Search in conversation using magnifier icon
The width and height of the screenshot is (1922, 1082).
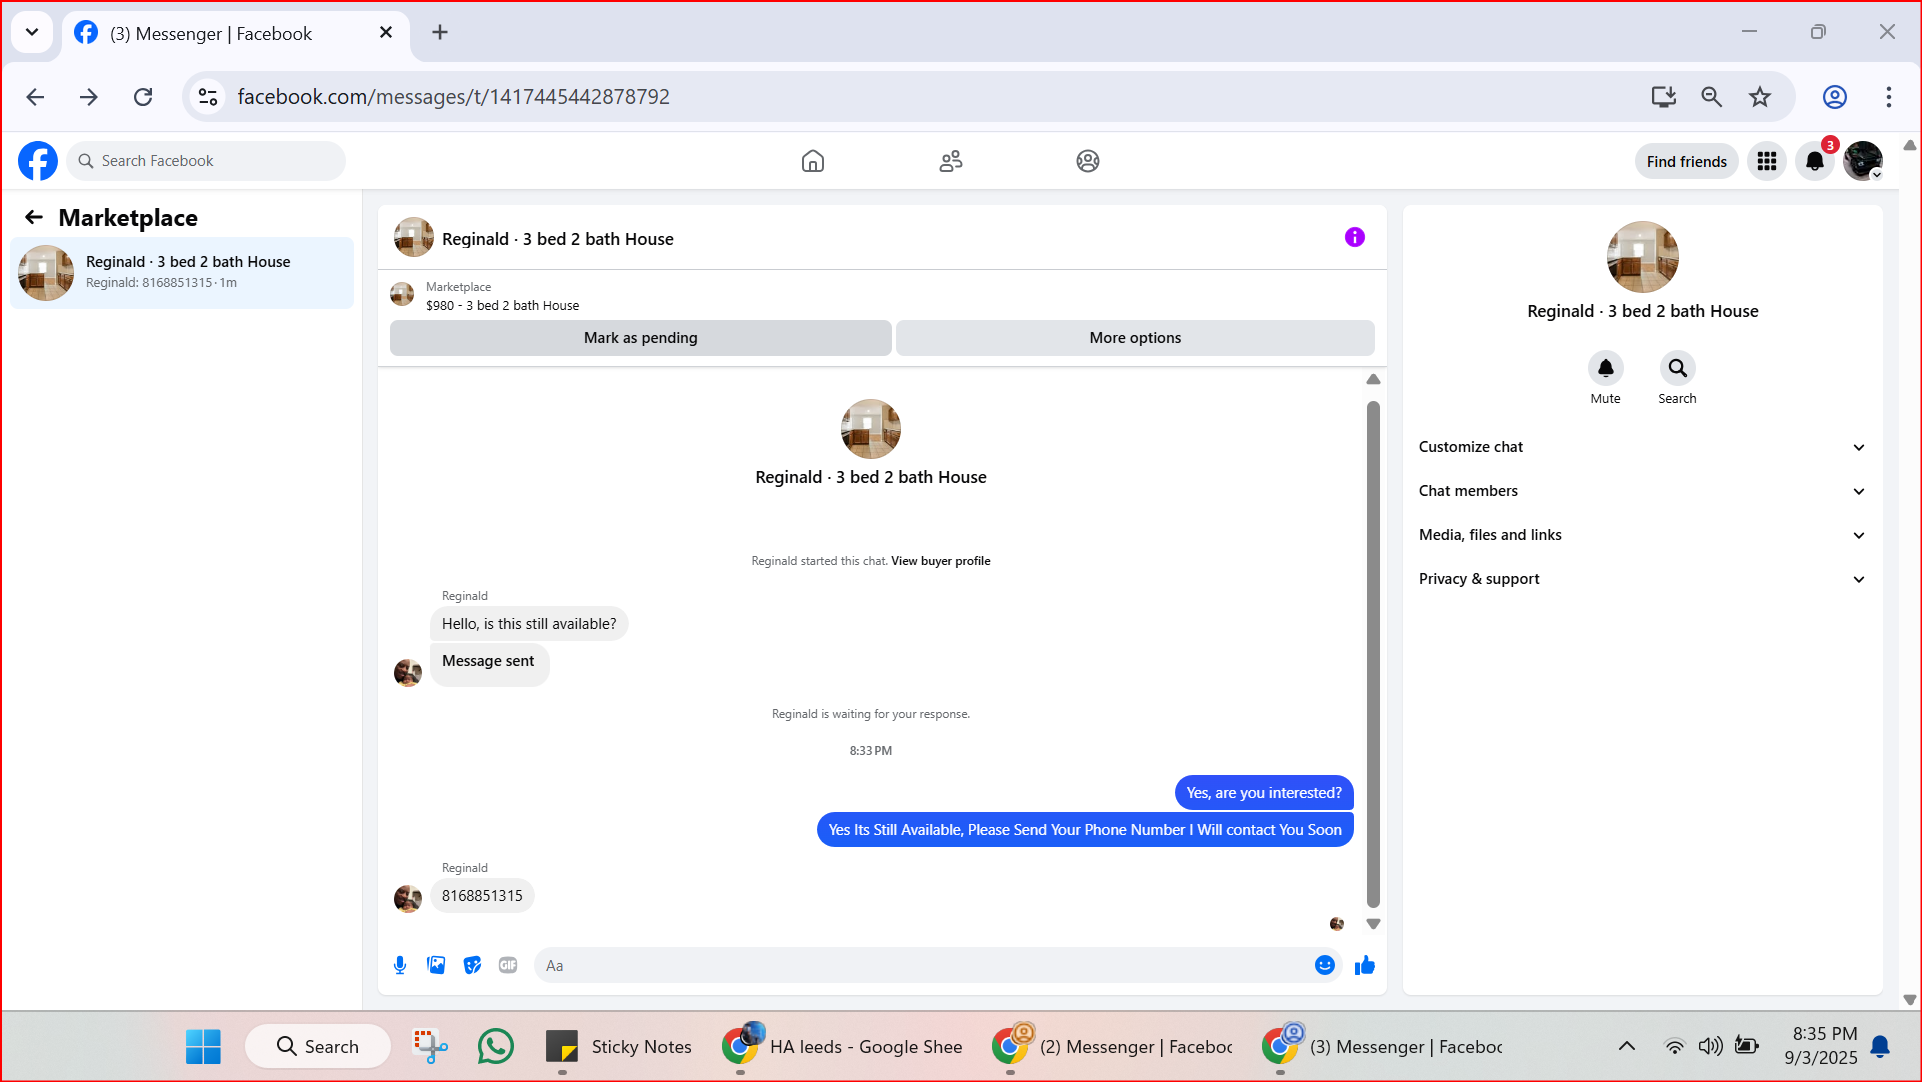pos(1678,368)
